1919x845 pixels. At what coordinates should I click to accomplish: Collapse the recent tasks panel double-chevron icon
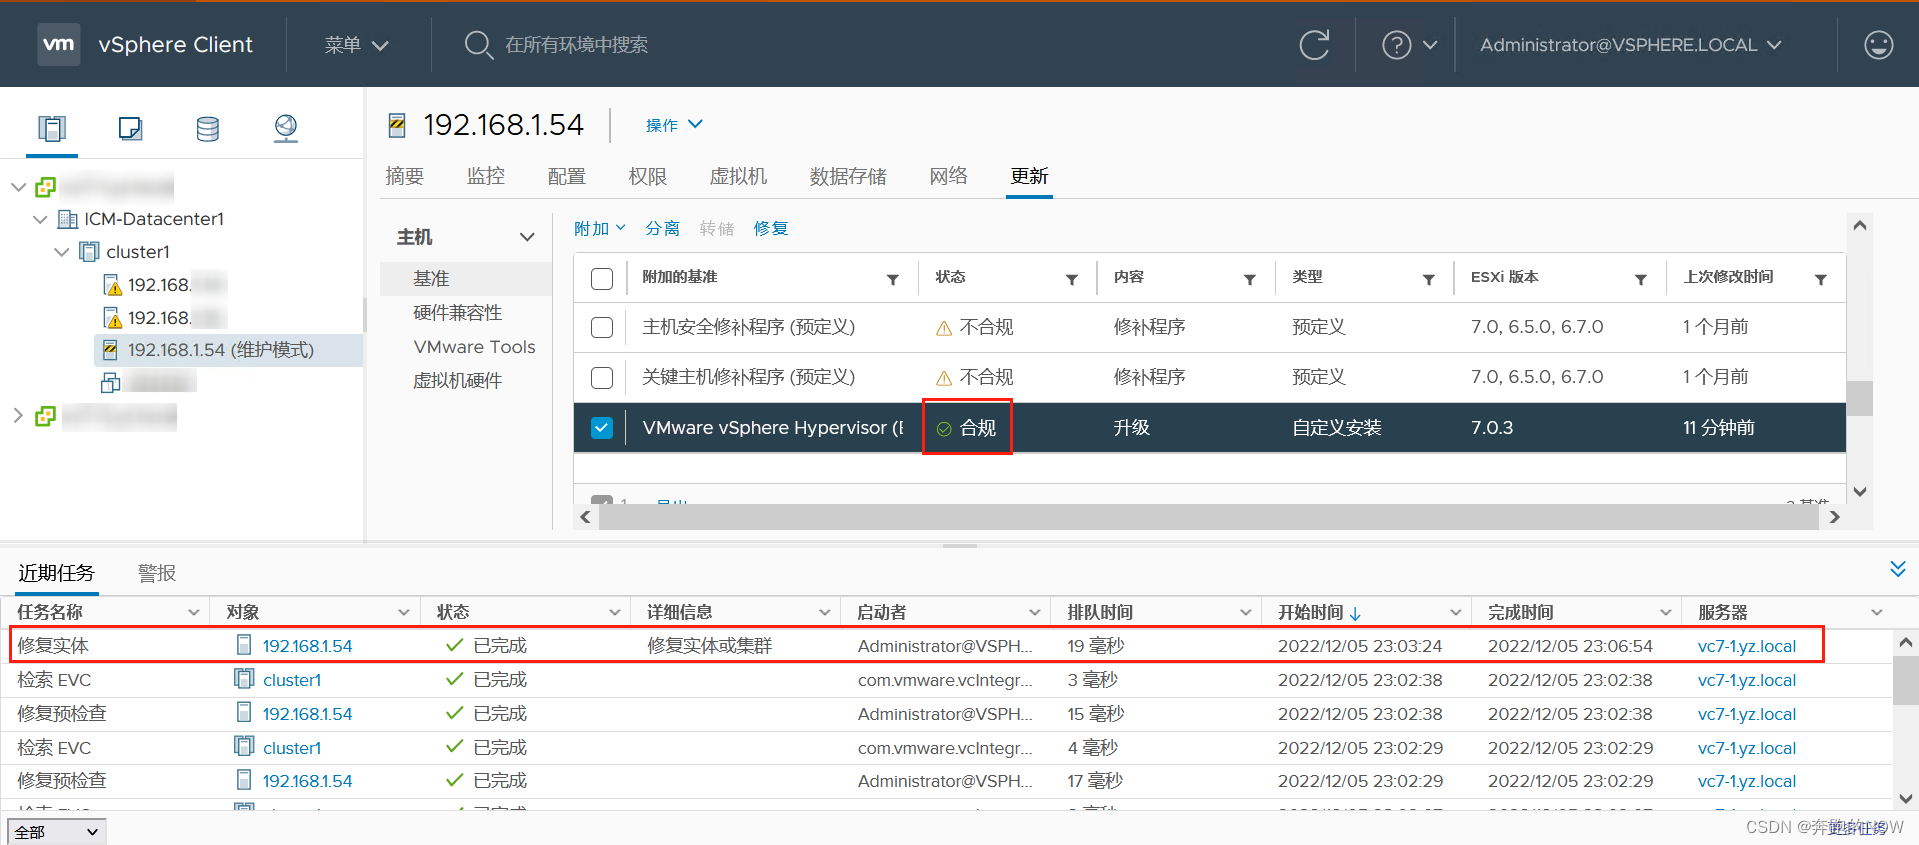[1898, 569]
